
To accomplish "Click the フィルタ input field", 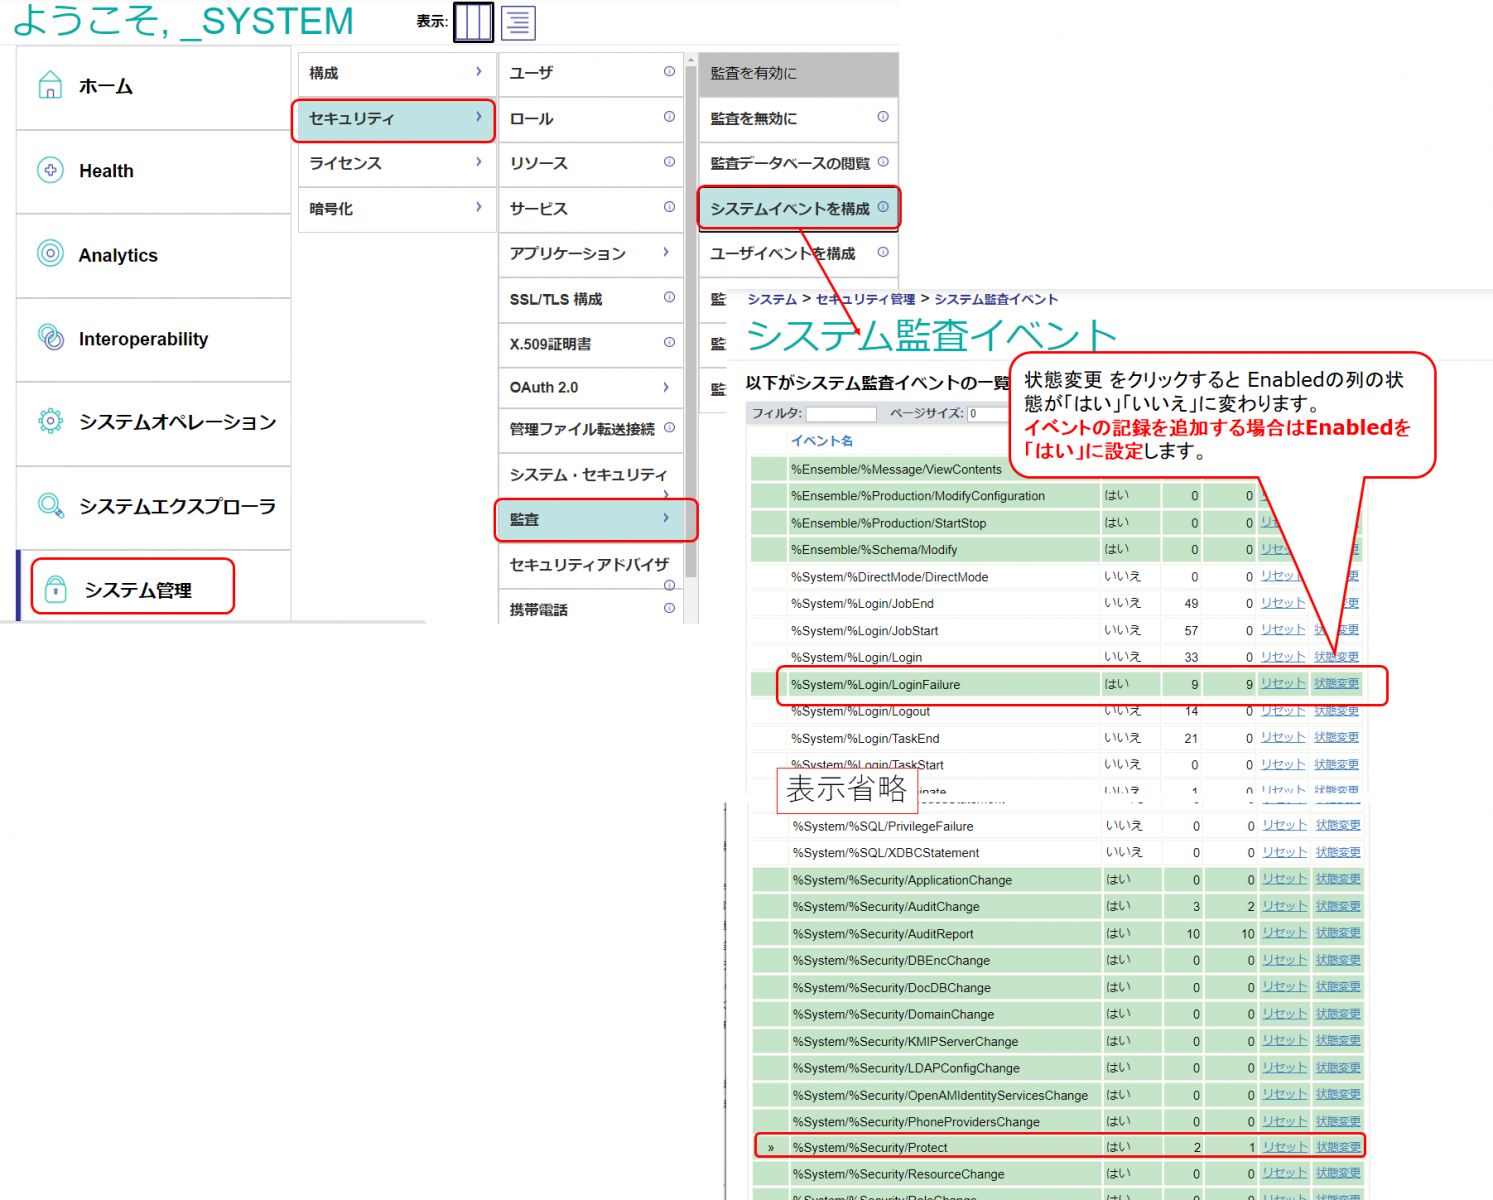I will point(841,414).
